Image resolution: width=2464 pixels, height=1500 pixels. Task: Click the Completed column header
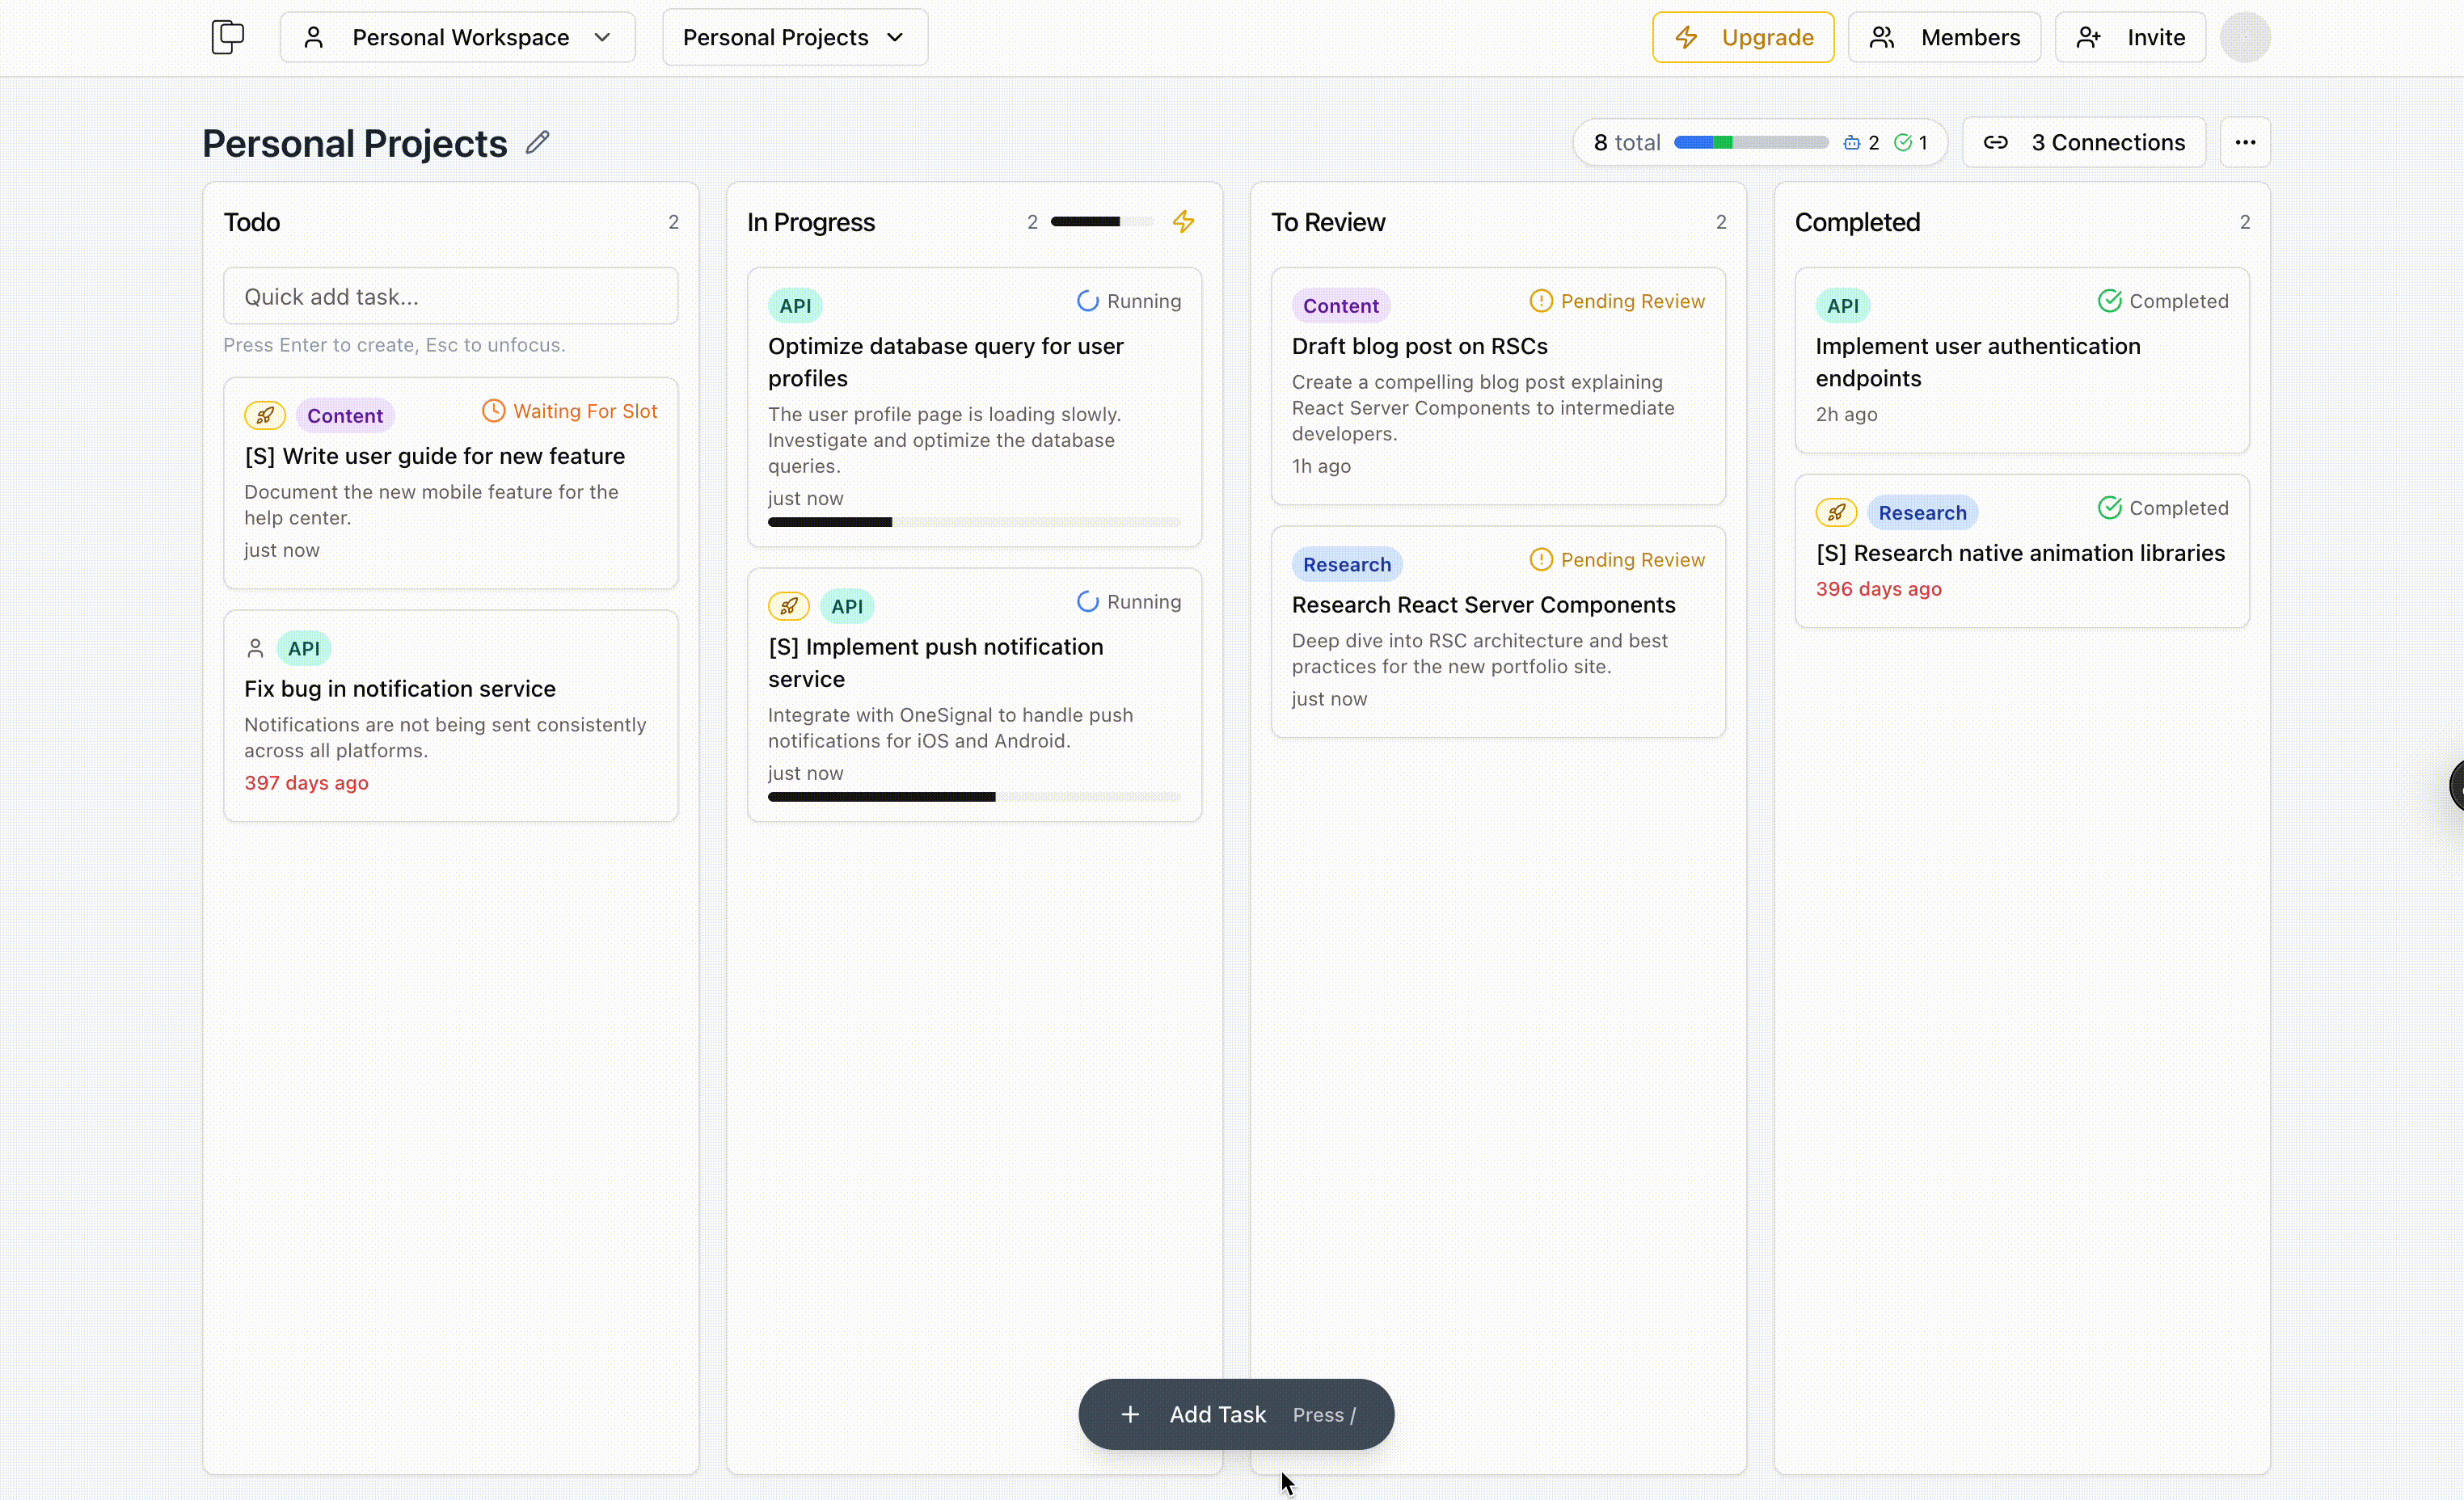[x=1857, y=221]
